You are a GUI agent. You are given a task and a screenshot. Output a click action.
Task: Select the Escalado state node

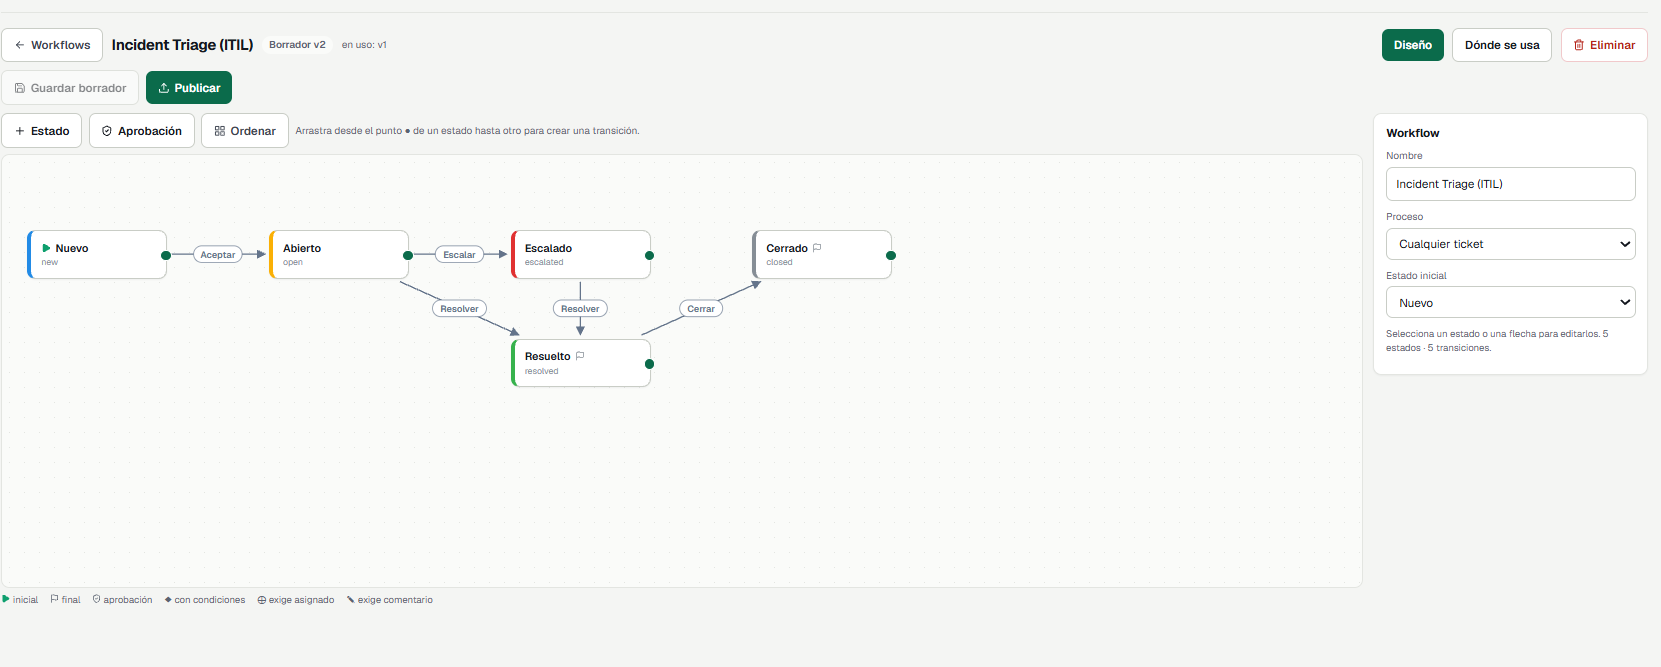coord(581,255)
